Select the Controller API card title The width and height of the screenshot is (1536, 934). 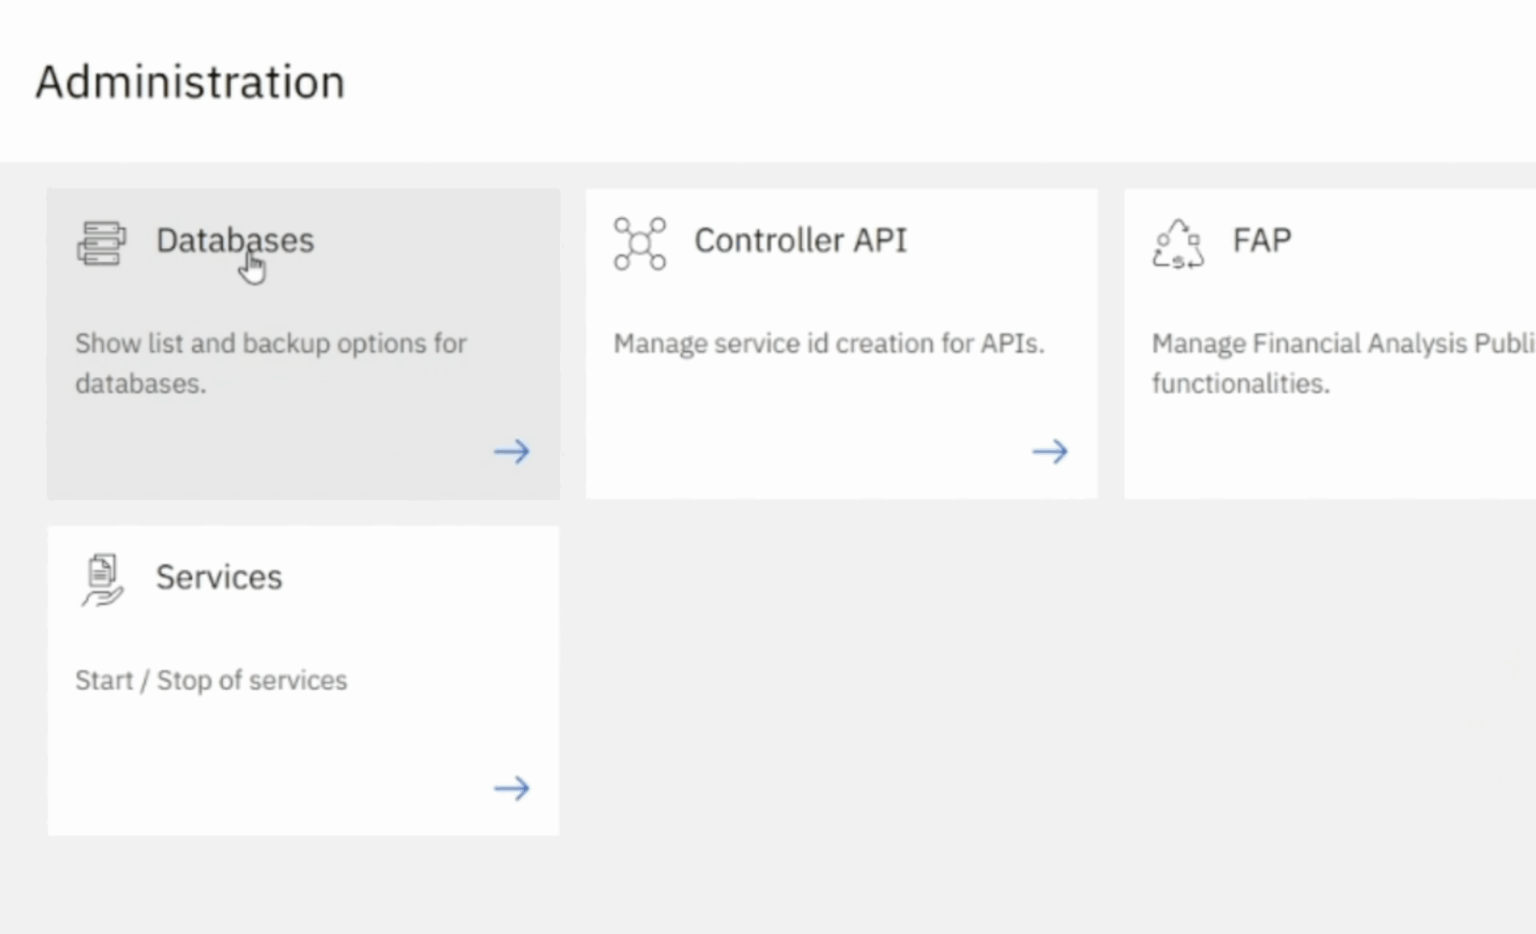tap(801, 241)
